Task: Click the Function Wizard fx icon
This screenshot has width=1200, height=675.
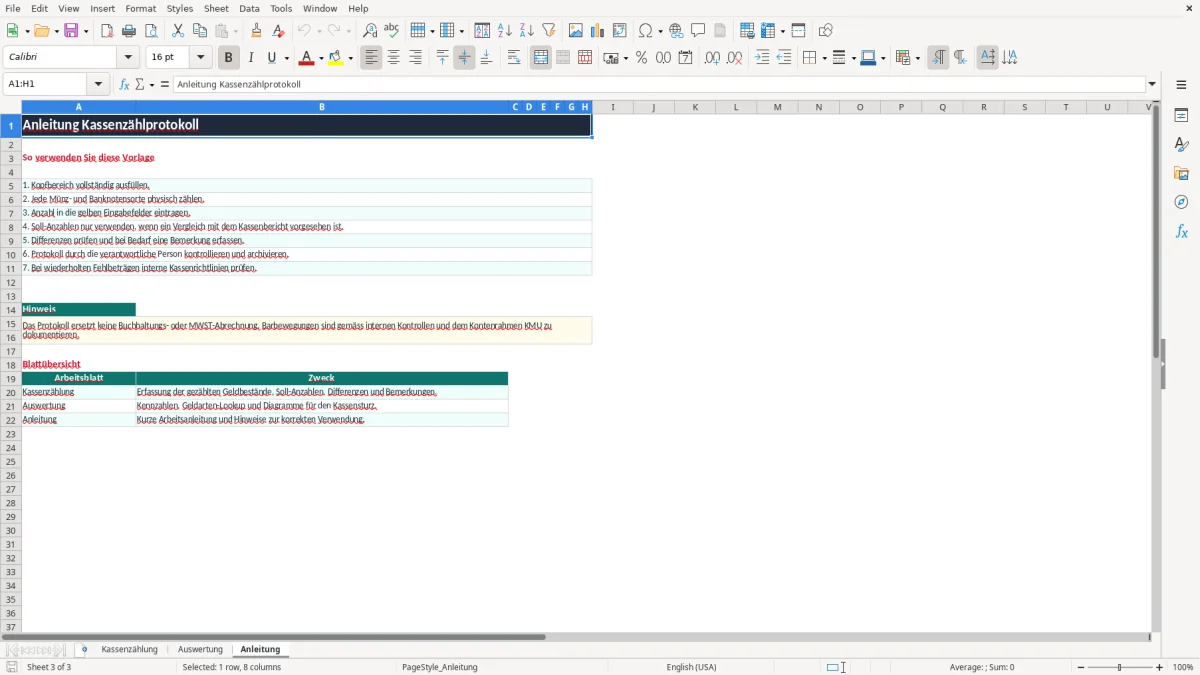Action: coord(125,85)
